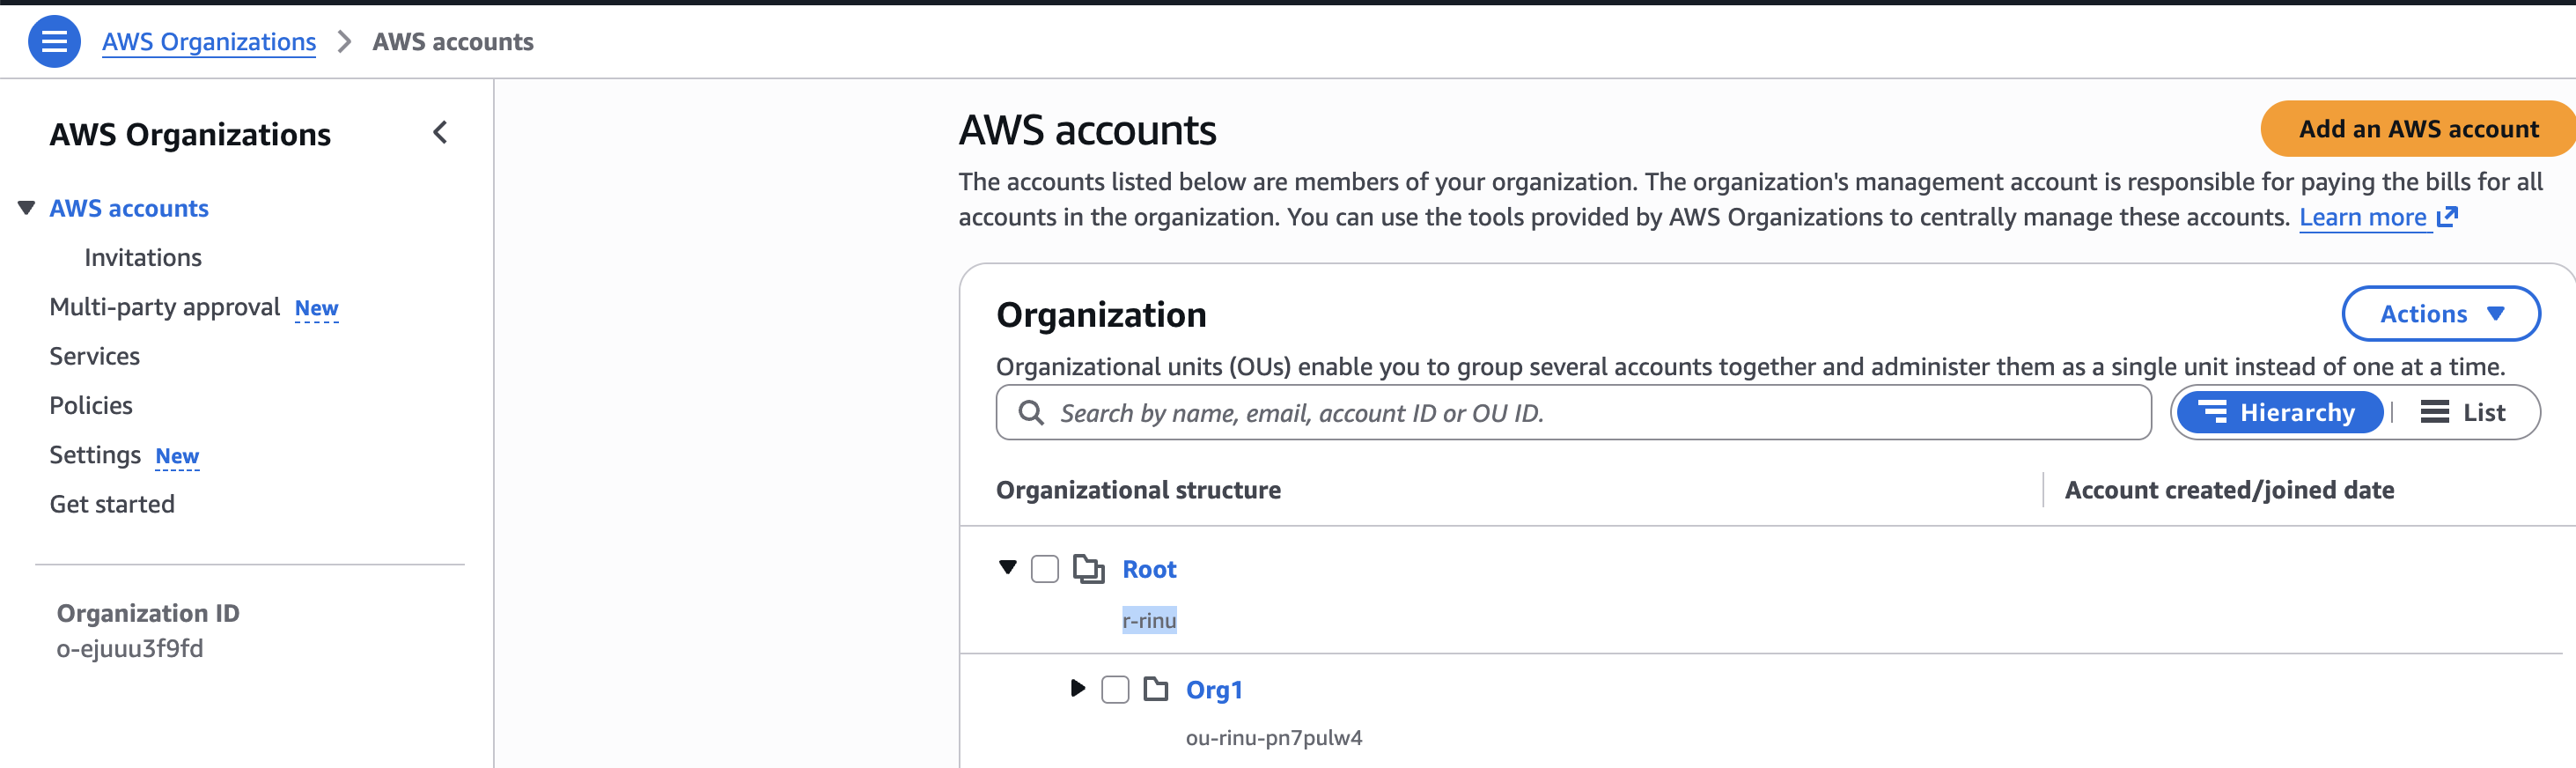Click the Add an AWS account button

click(x=2418, y=129)
